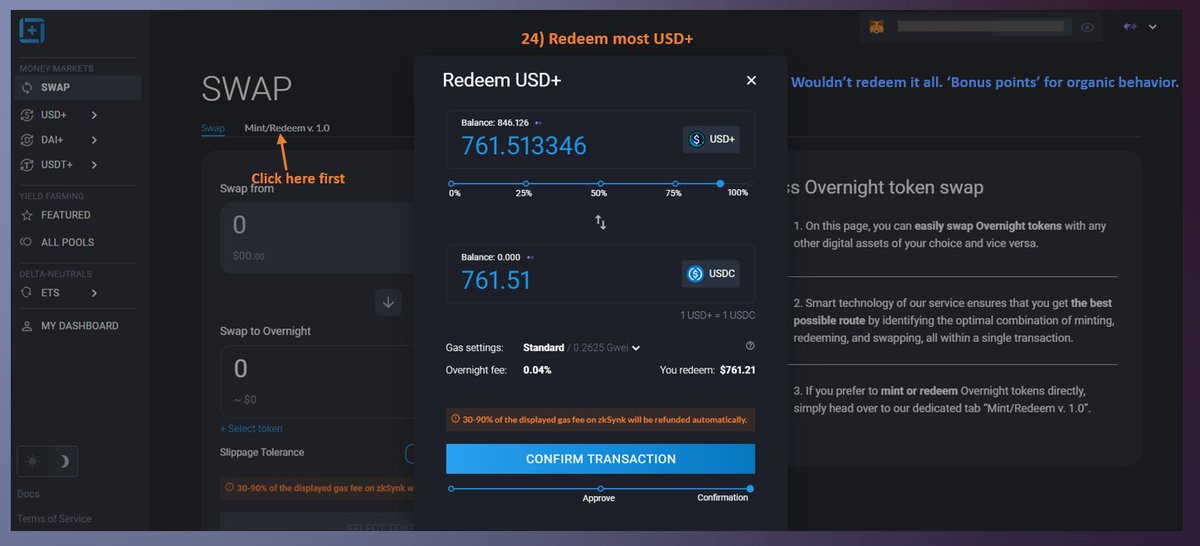This screenshot has height=546, width=1200.
Task: Click the DAI+ sidebar coin icon
Action: click(27, 140)
